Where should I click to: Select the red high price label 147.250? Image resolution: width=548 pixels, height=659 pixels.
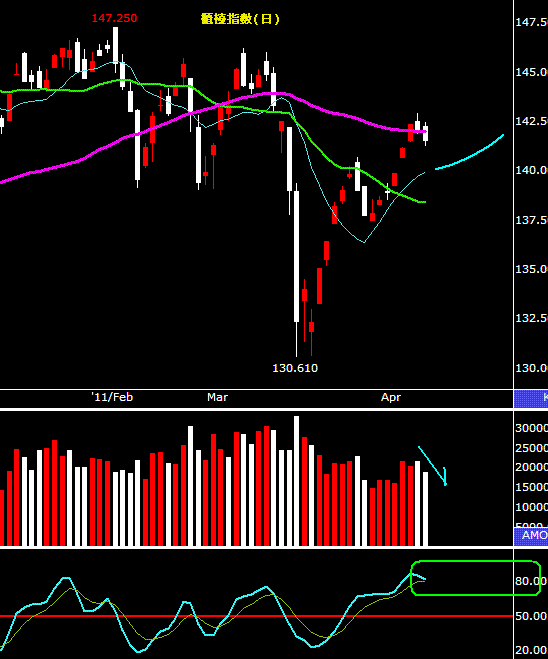[114, 18]
